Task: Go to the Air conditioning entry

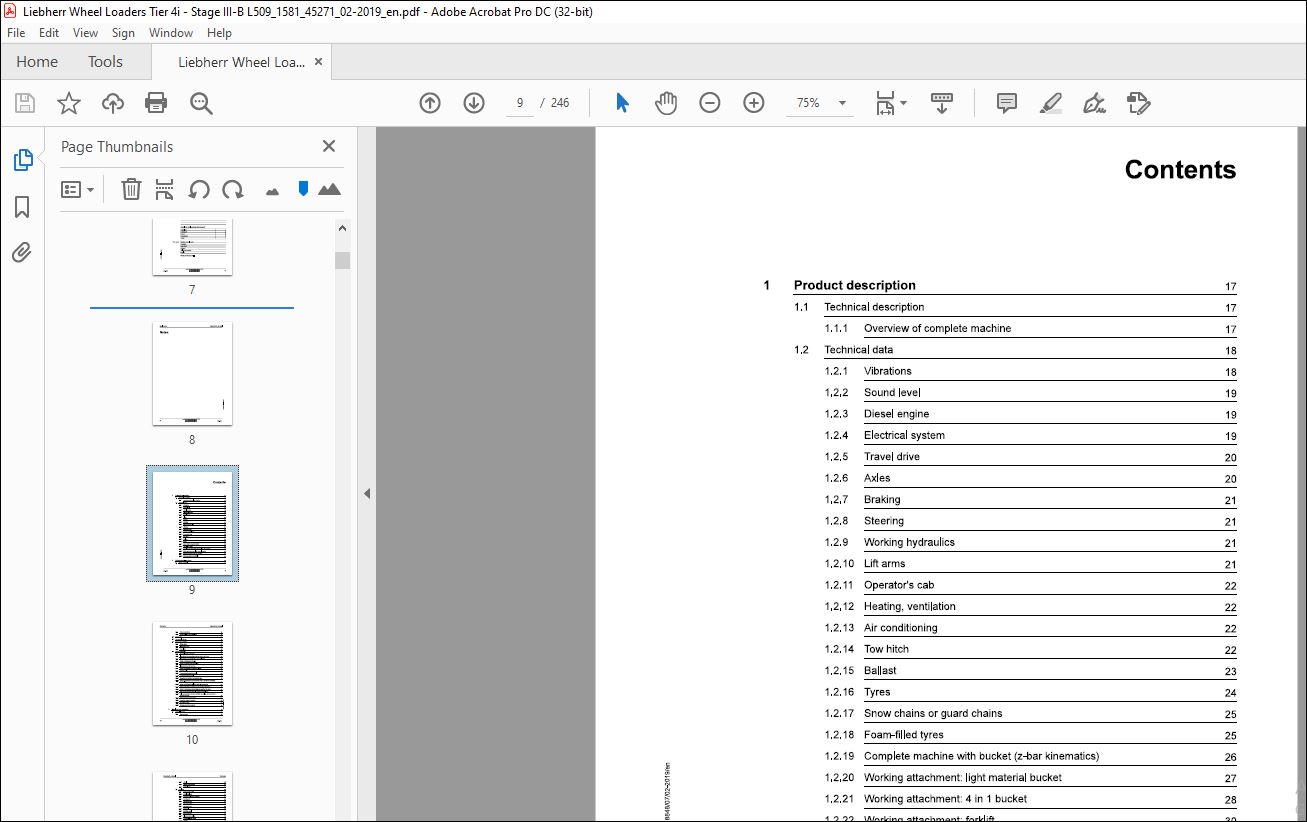Action: click(901, 628)
